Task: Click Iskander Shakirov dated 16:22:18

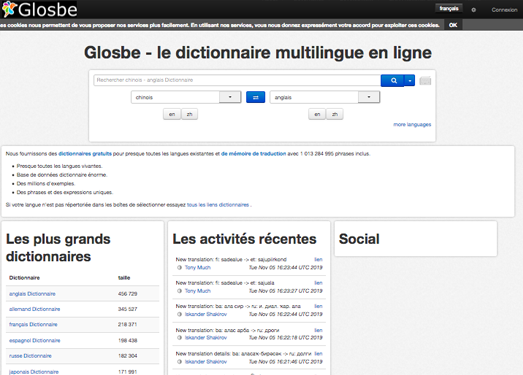Action: [x=206, y=338]
